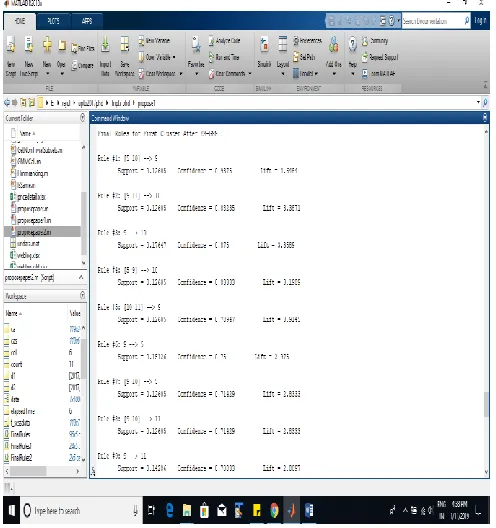Create a New Live Script

click(x=29, y=56)
